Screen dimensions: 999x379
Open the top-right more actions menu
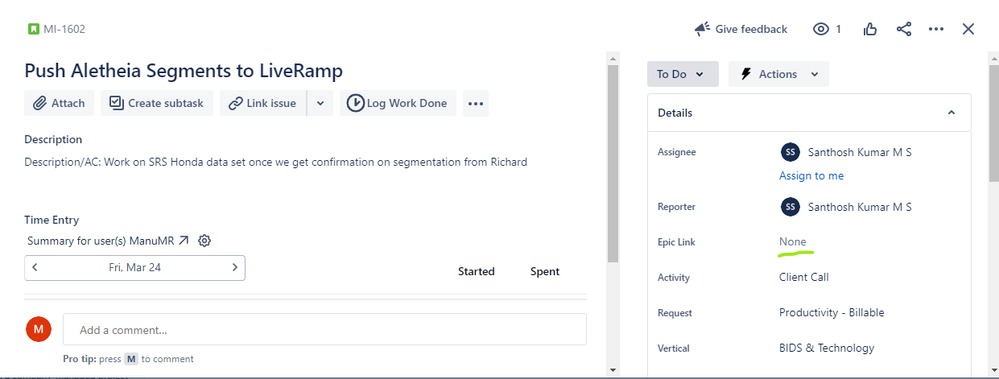tap(936, 29)
